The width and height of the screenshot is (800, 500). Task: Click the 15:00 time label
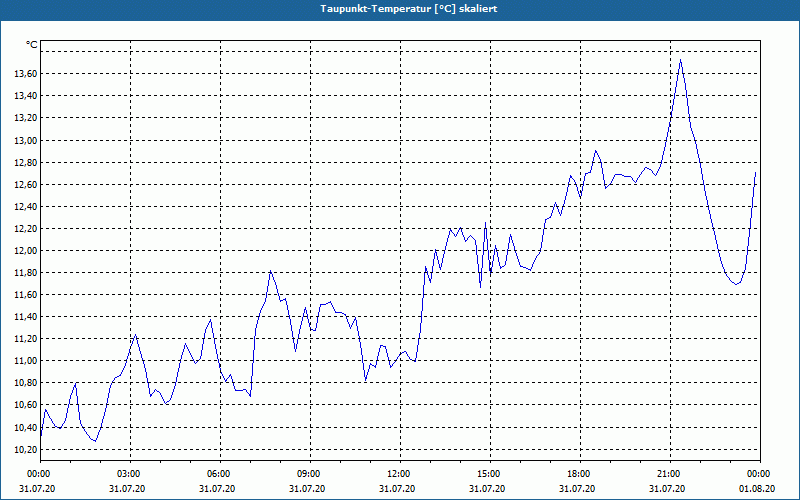(x=488, y=474)
